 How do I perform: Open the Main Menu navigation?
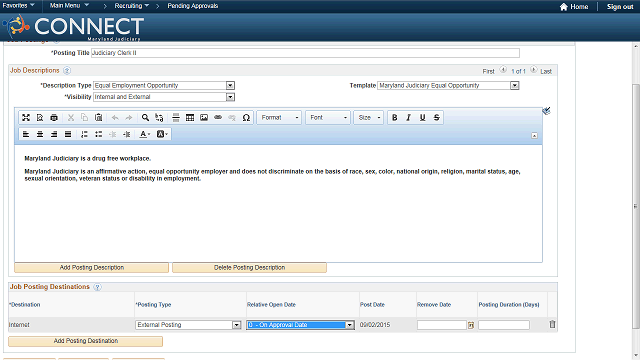pos(69,6)
